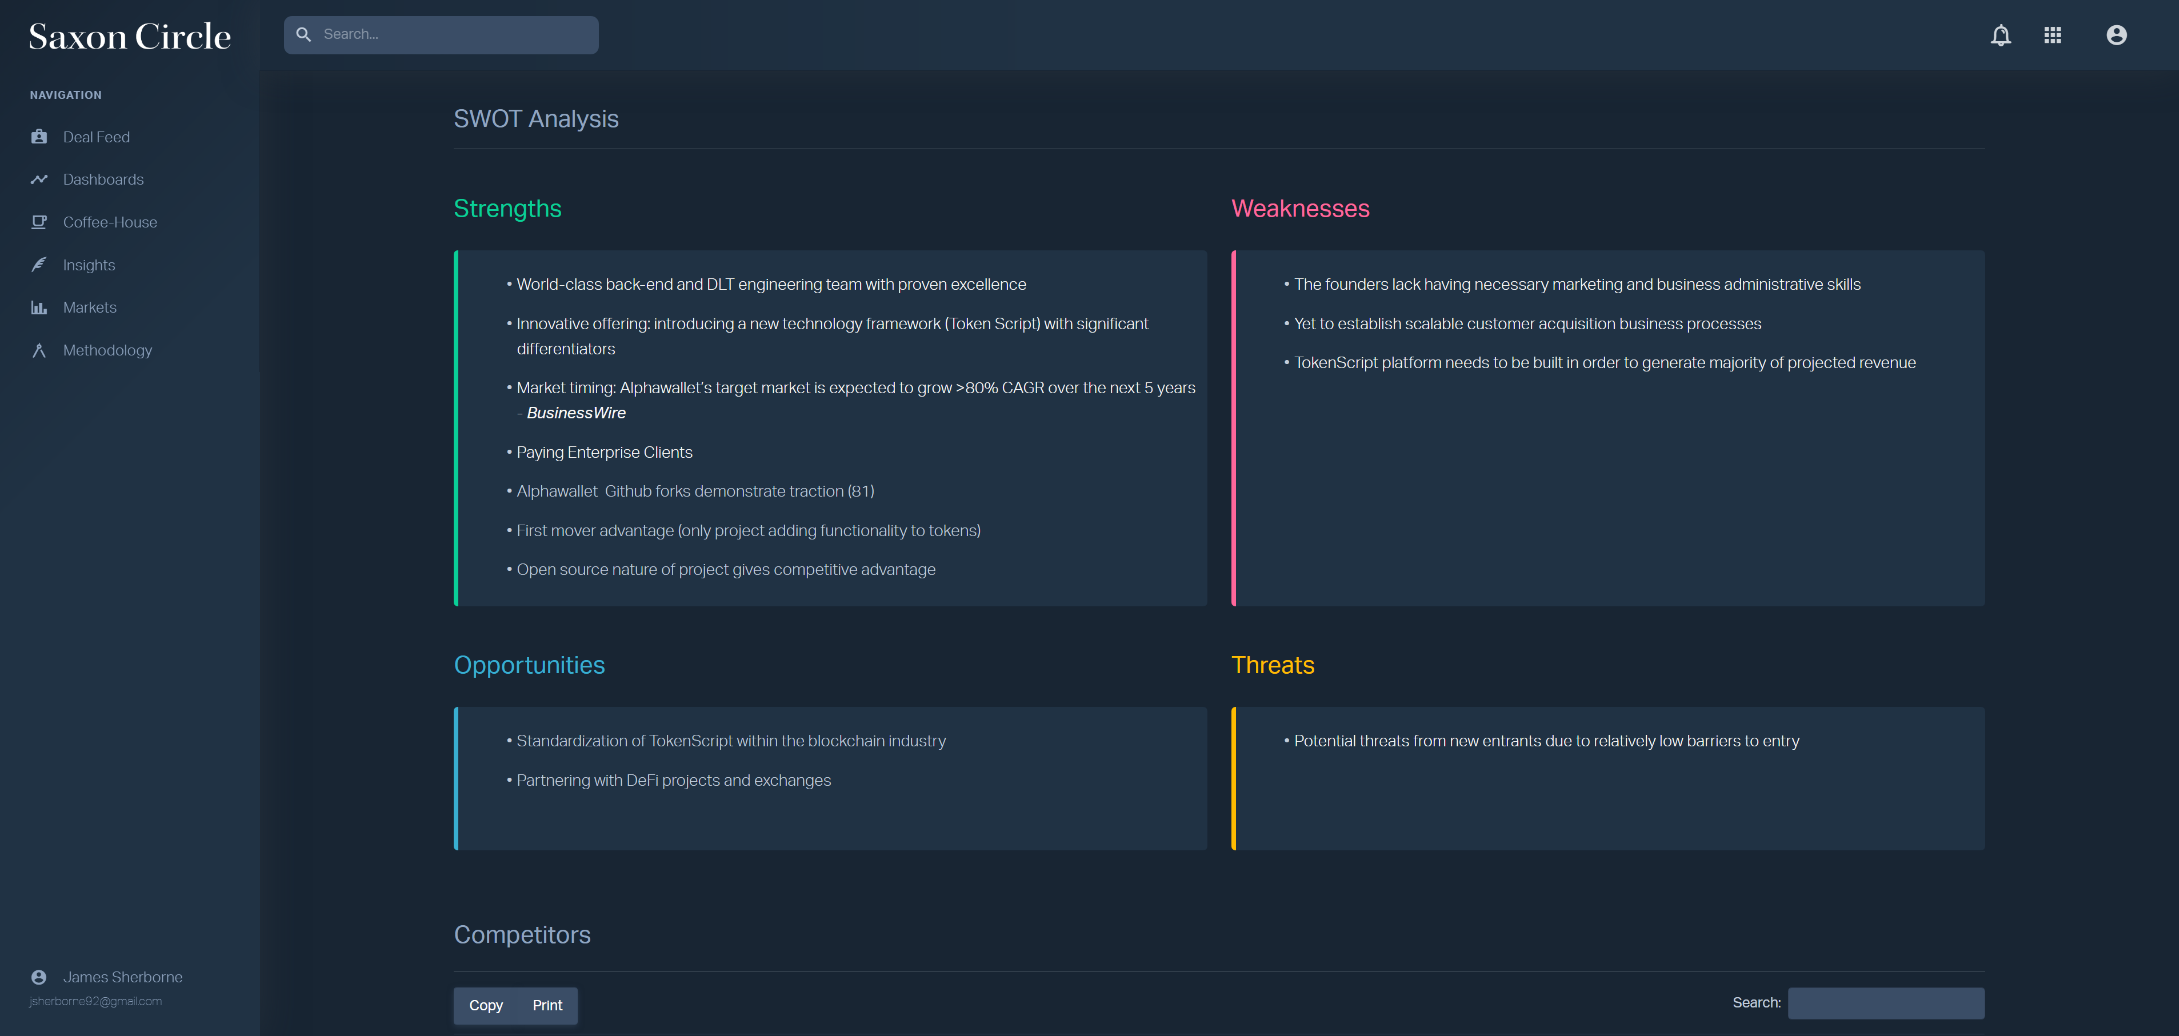Image resolution: width=2179 pixels, height=1036 pixels.
Task: Click the Insights feather icon
Action: (39, 265)
